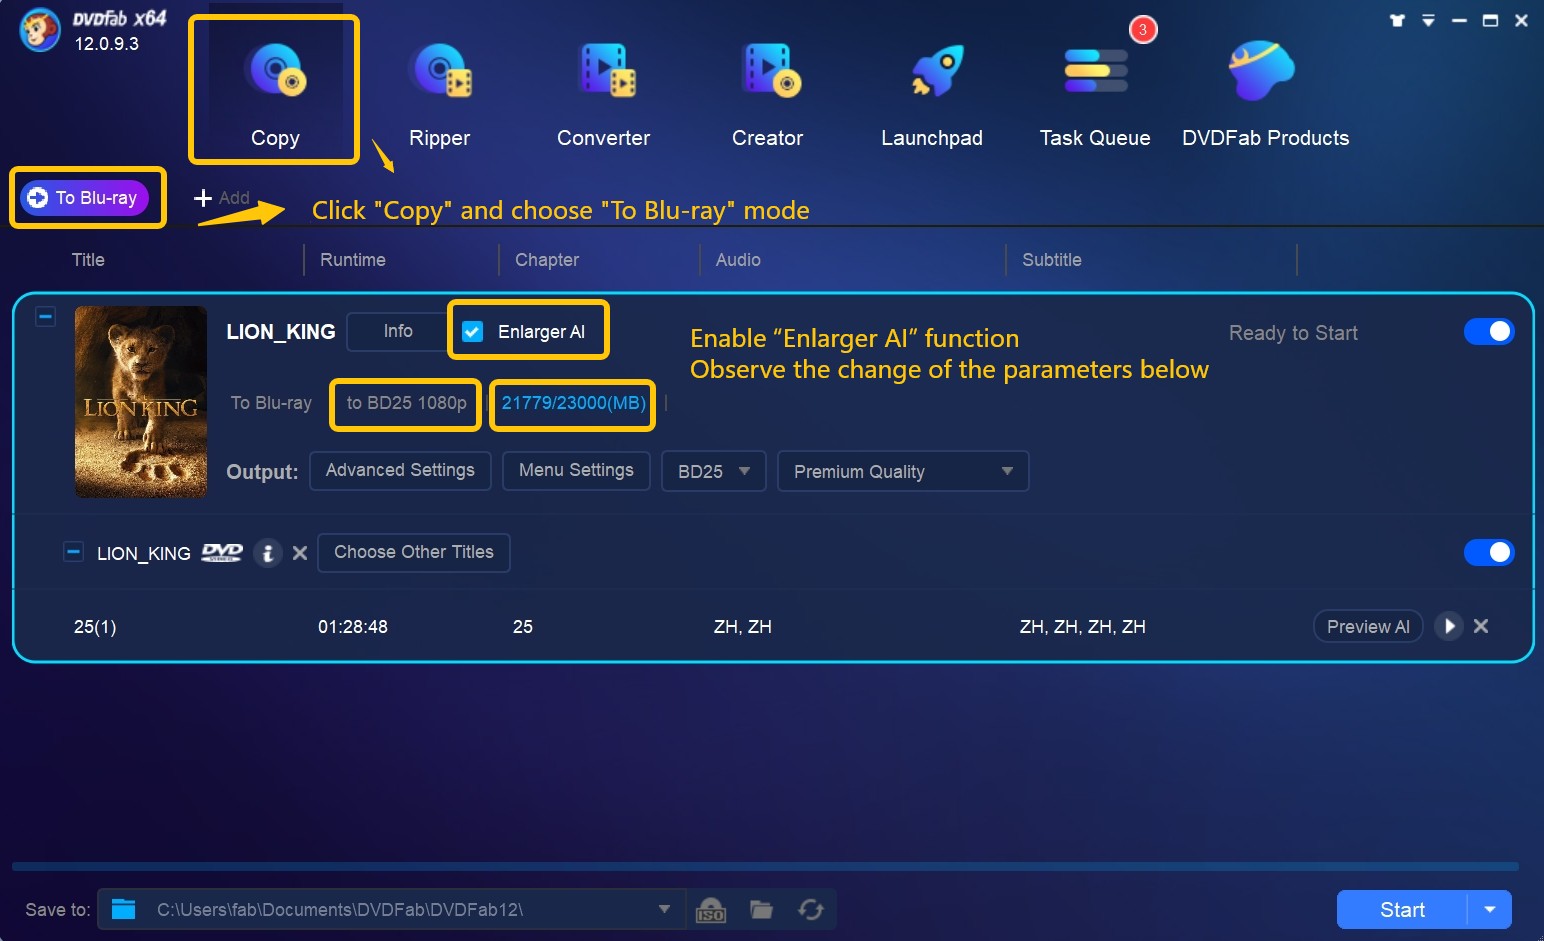
Task: Play preview of title 25(1)
Action: point(1449,626)
